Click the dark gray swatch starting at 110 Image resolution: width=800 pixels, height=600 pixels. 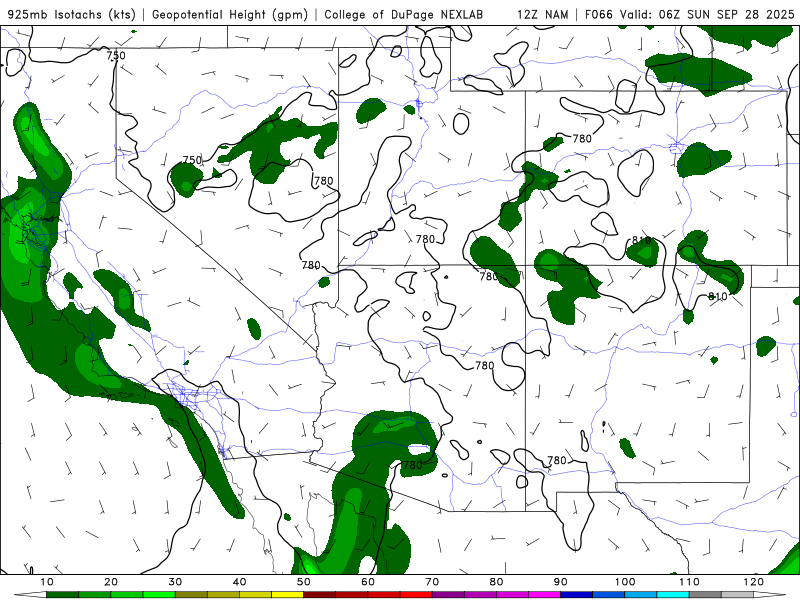point(705,595)
